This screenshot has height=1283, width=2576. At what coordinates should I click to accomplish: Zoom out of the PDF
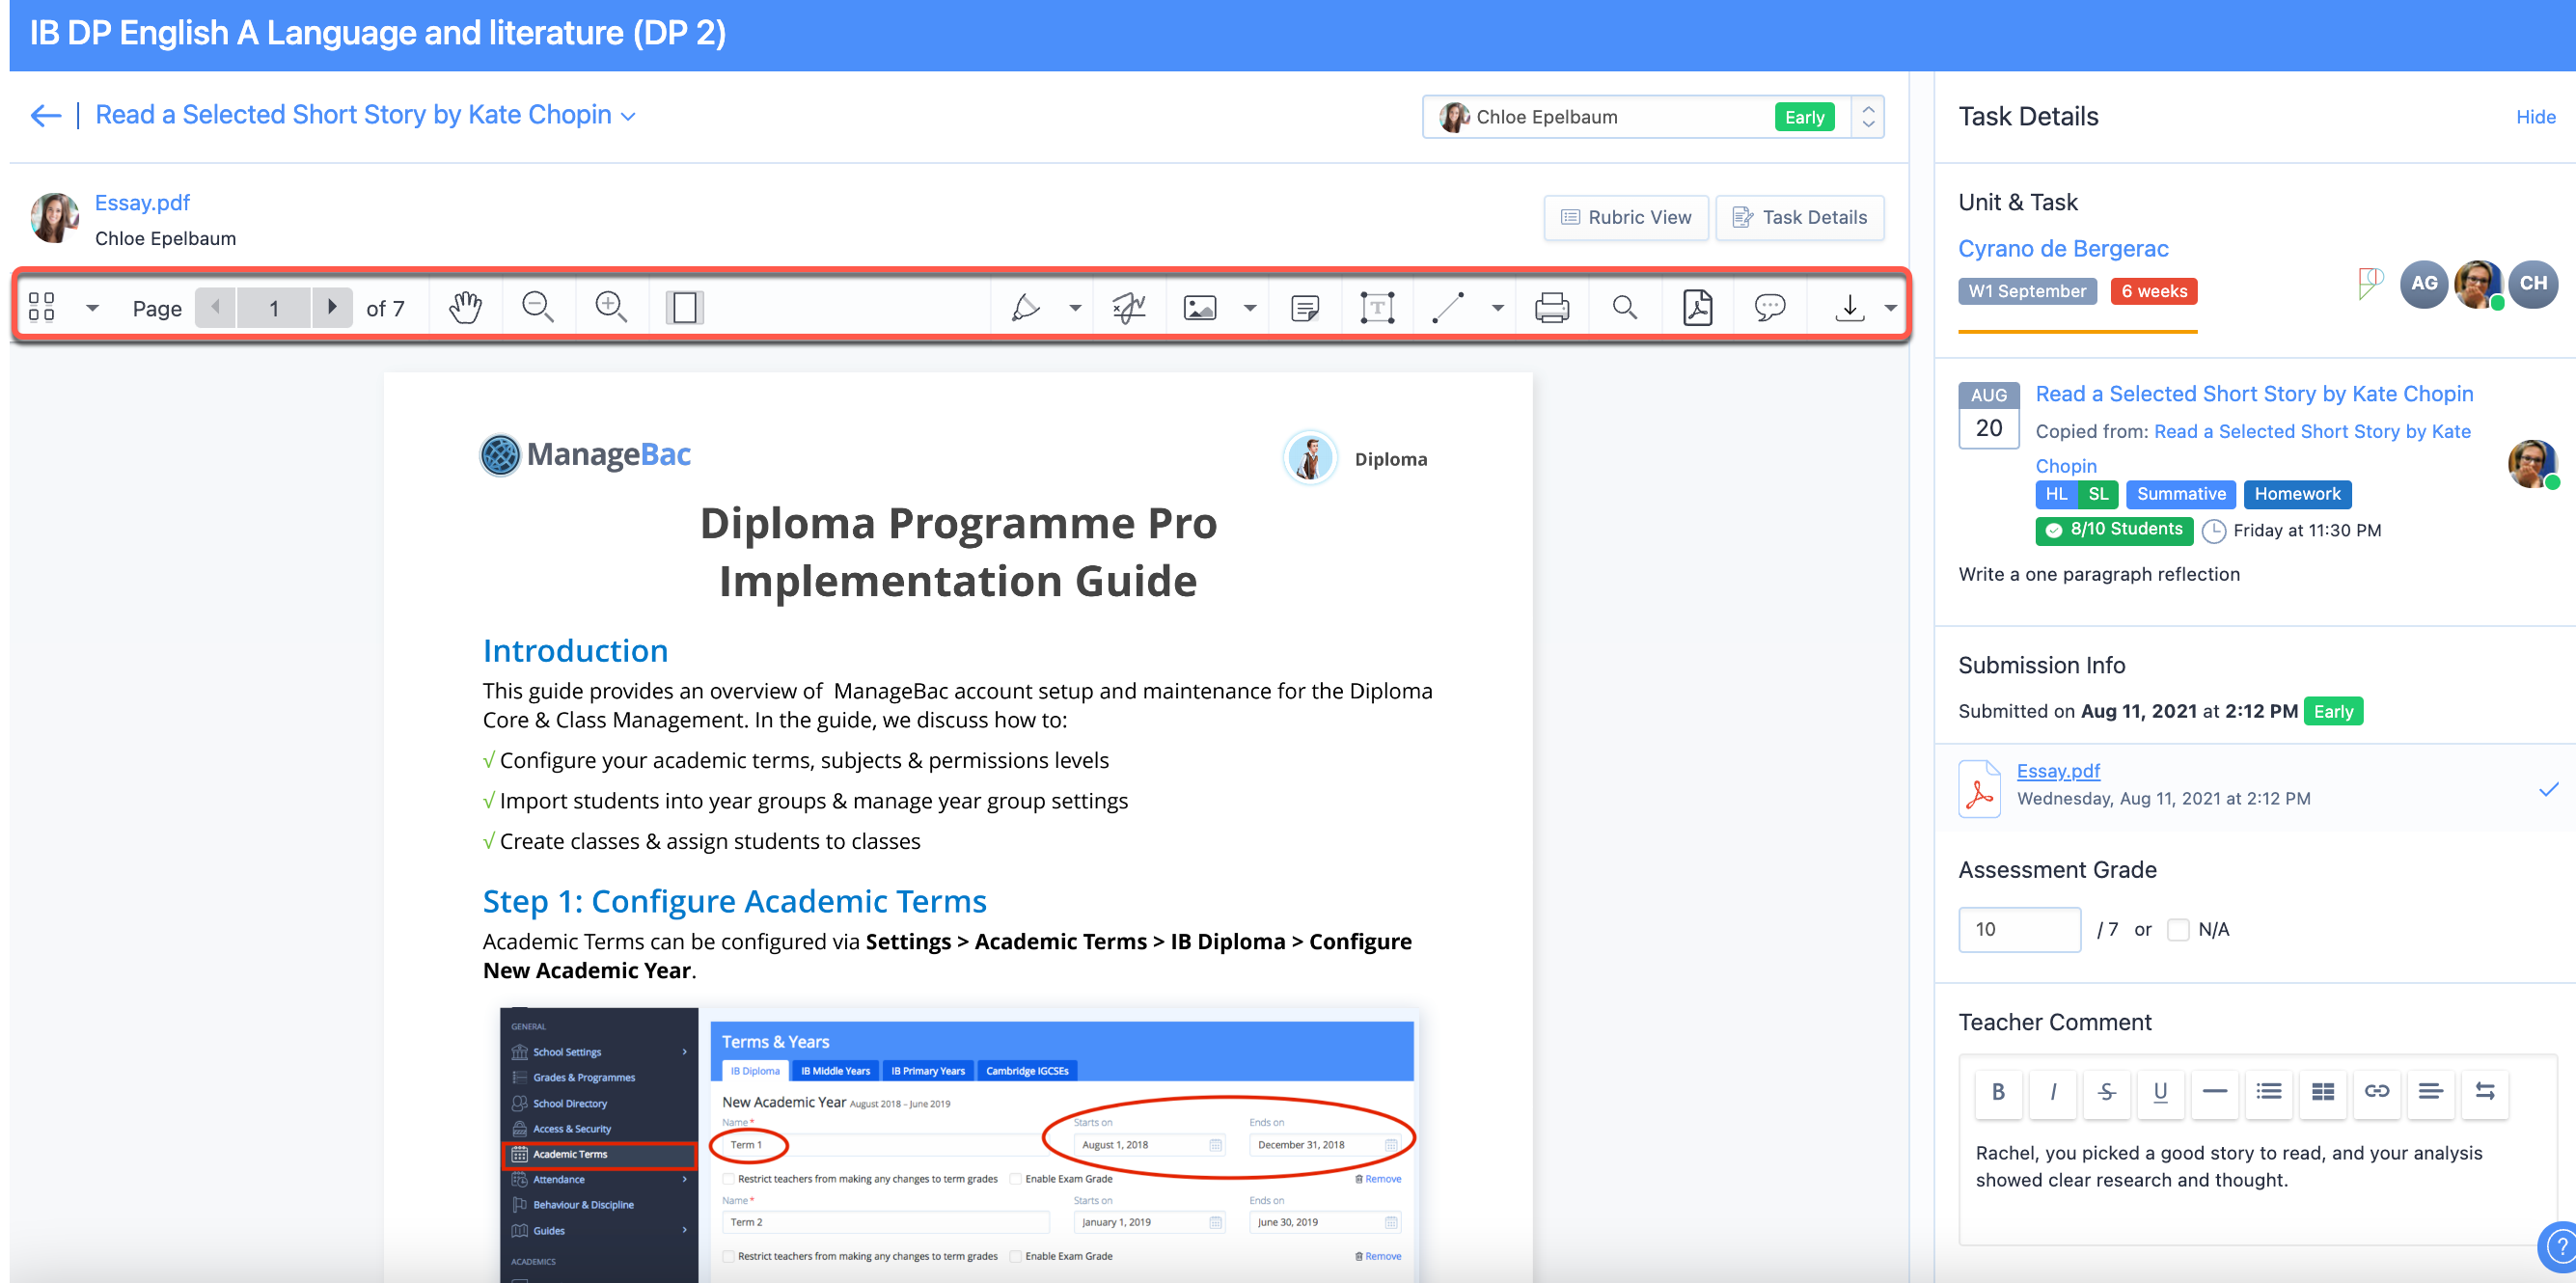tap(538, 307)
